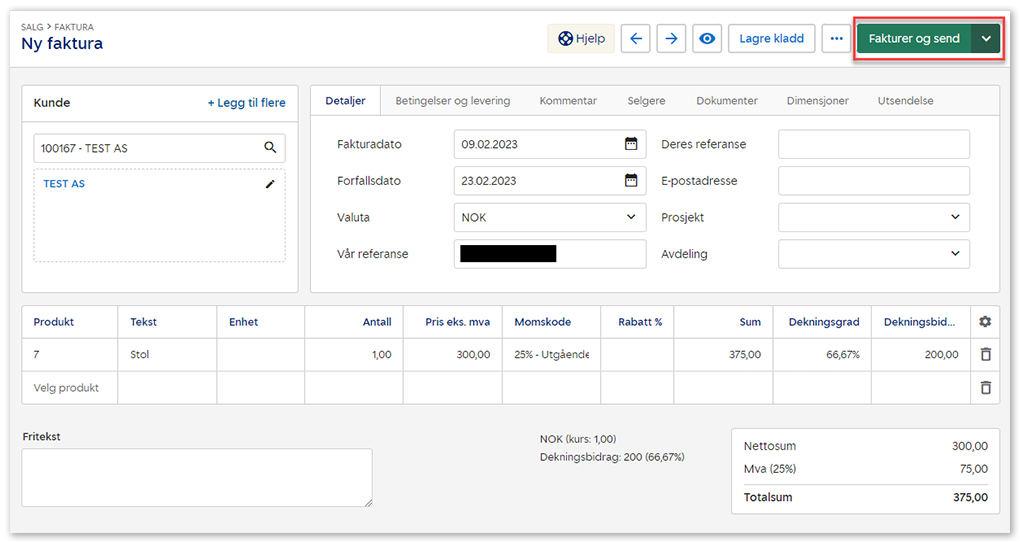Click the next invoice right arrow button

tap(672, 39)
